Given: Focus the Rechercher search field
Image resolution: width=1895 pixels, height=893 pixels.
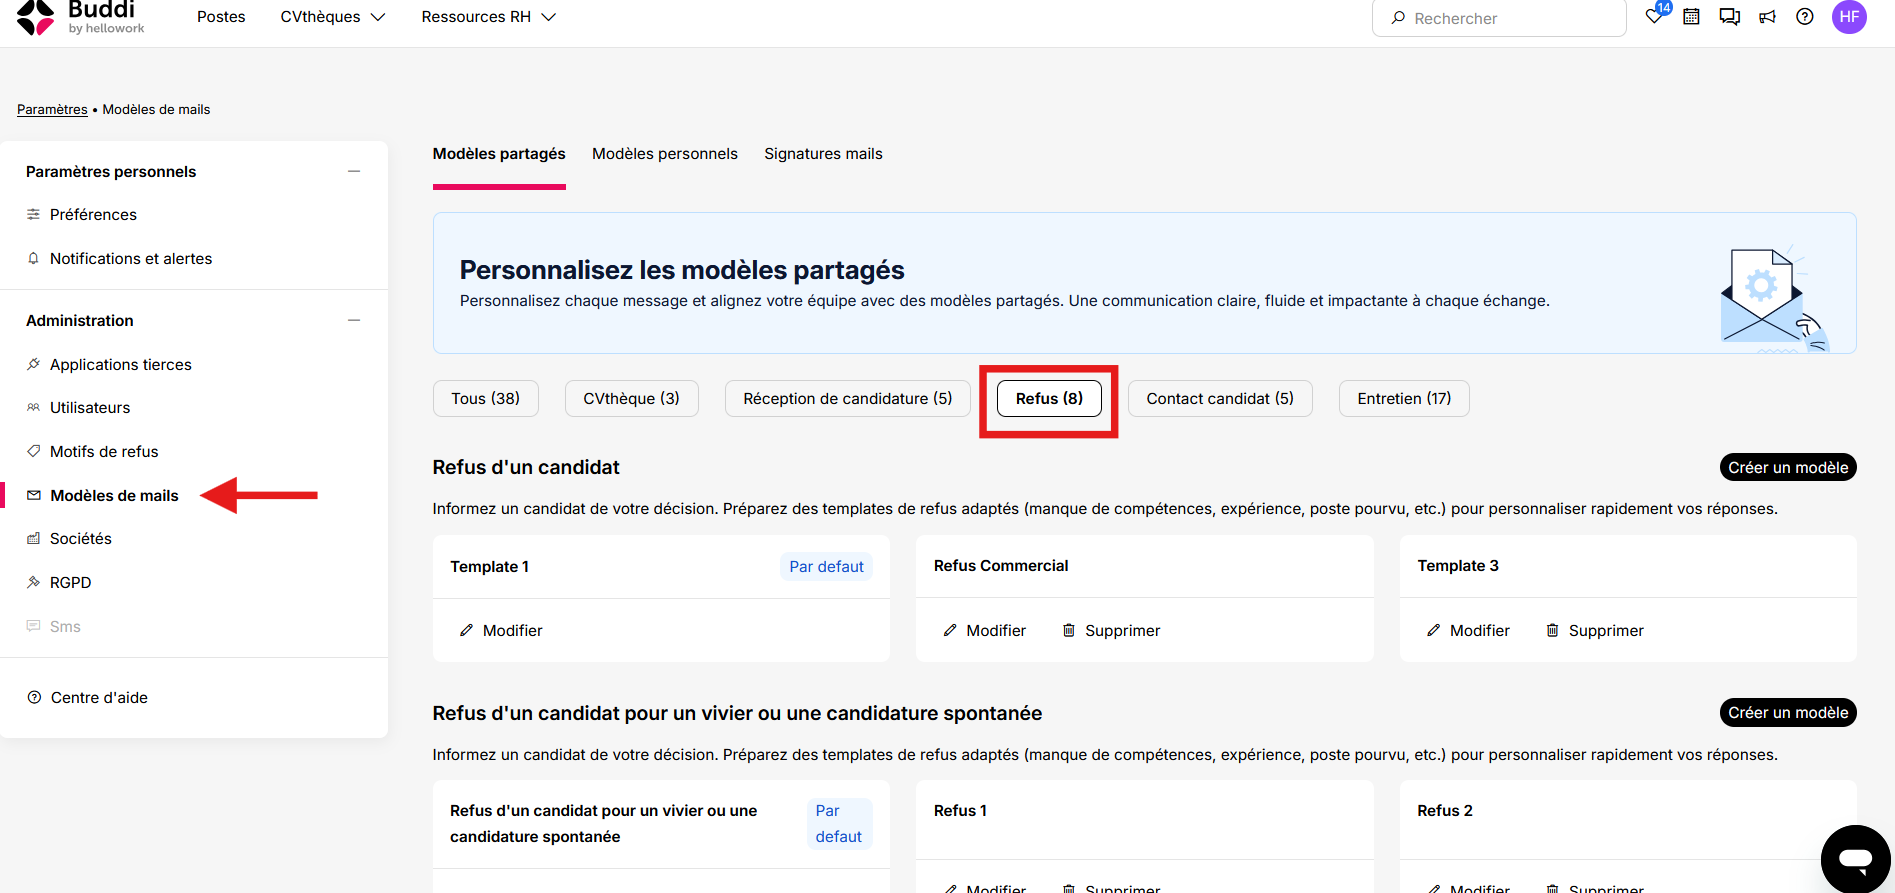Looking at the screenshot, I should click(1499, 18).
